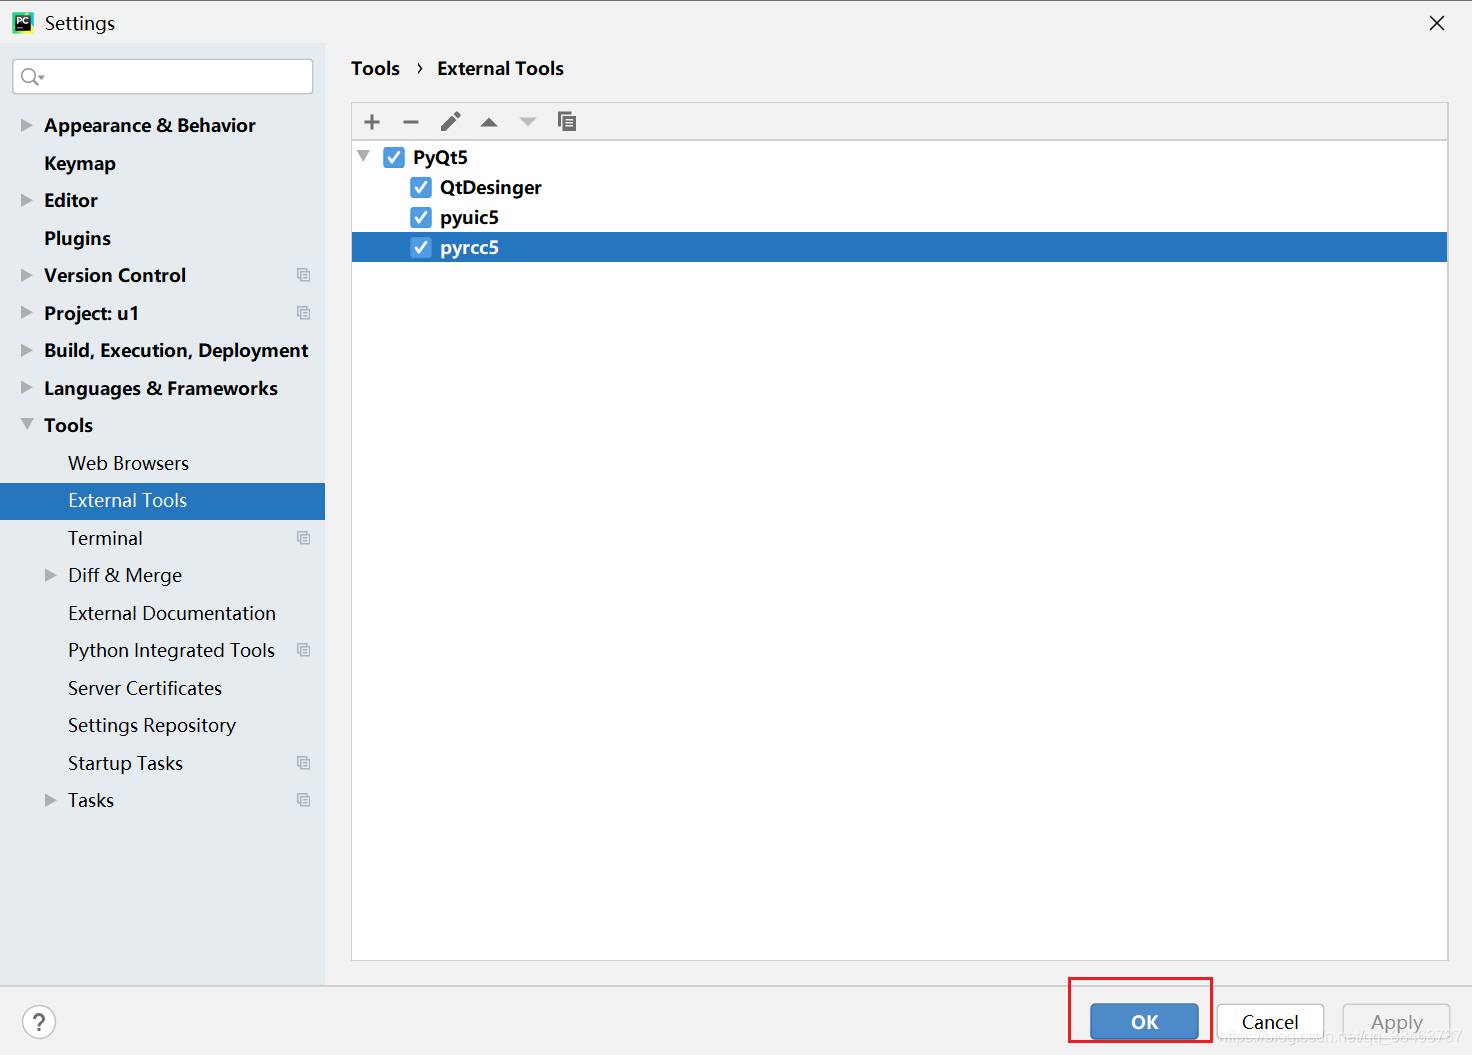The image size is (1472, 1055).
Task: Click project-level icon next to Startup Tasks
Action: [304, 763]
